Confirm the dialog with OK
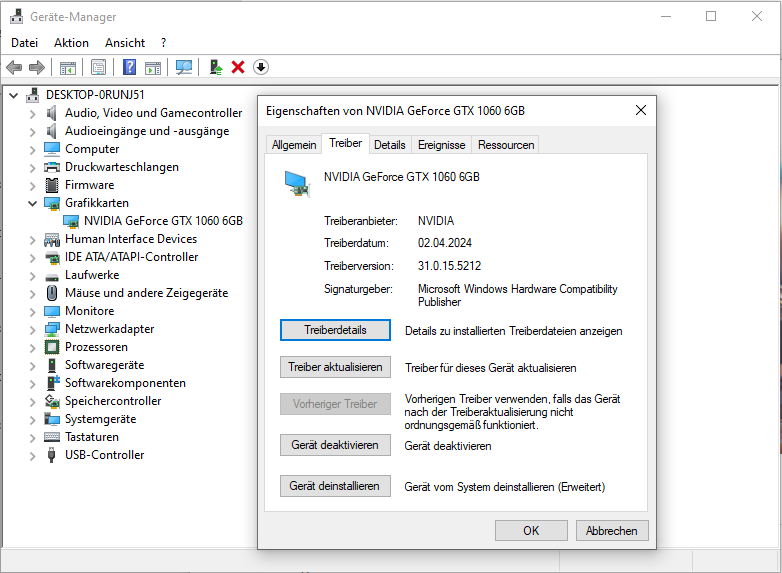 pyautogui.click(x=531, y=531)
